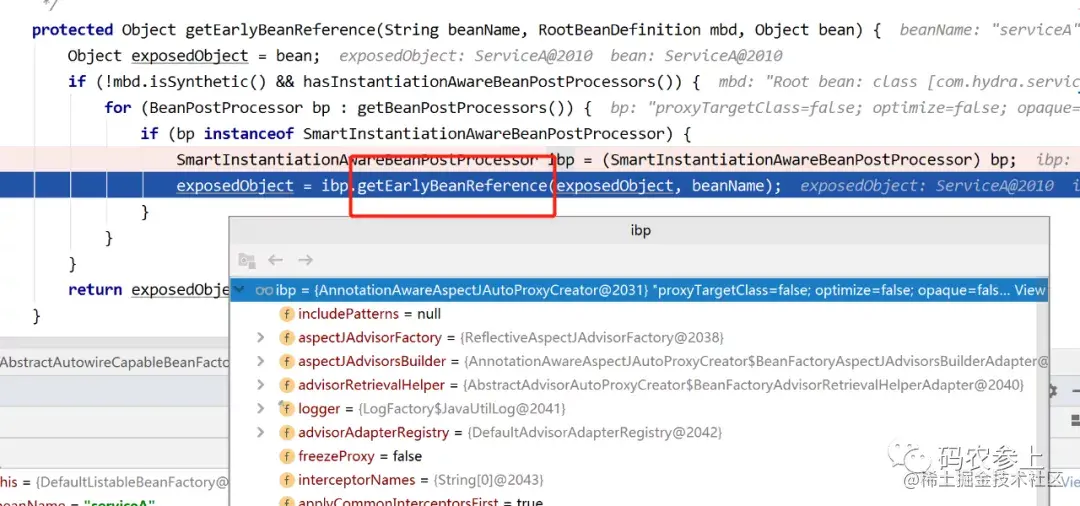Click the field icon next to freezeProxy
Screen dimensions: 1080x506
tap(287, 456)
